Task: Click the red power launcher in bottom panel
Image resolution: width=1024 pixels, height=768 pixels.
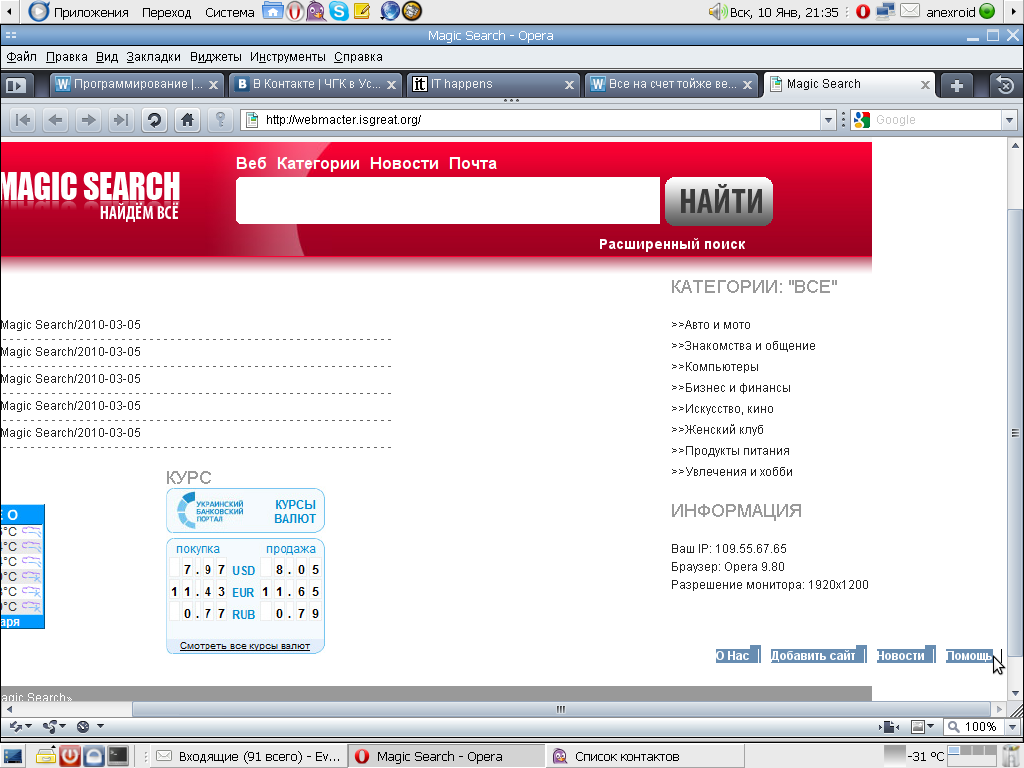Action: pyautogui.click(x=70, y=756)
